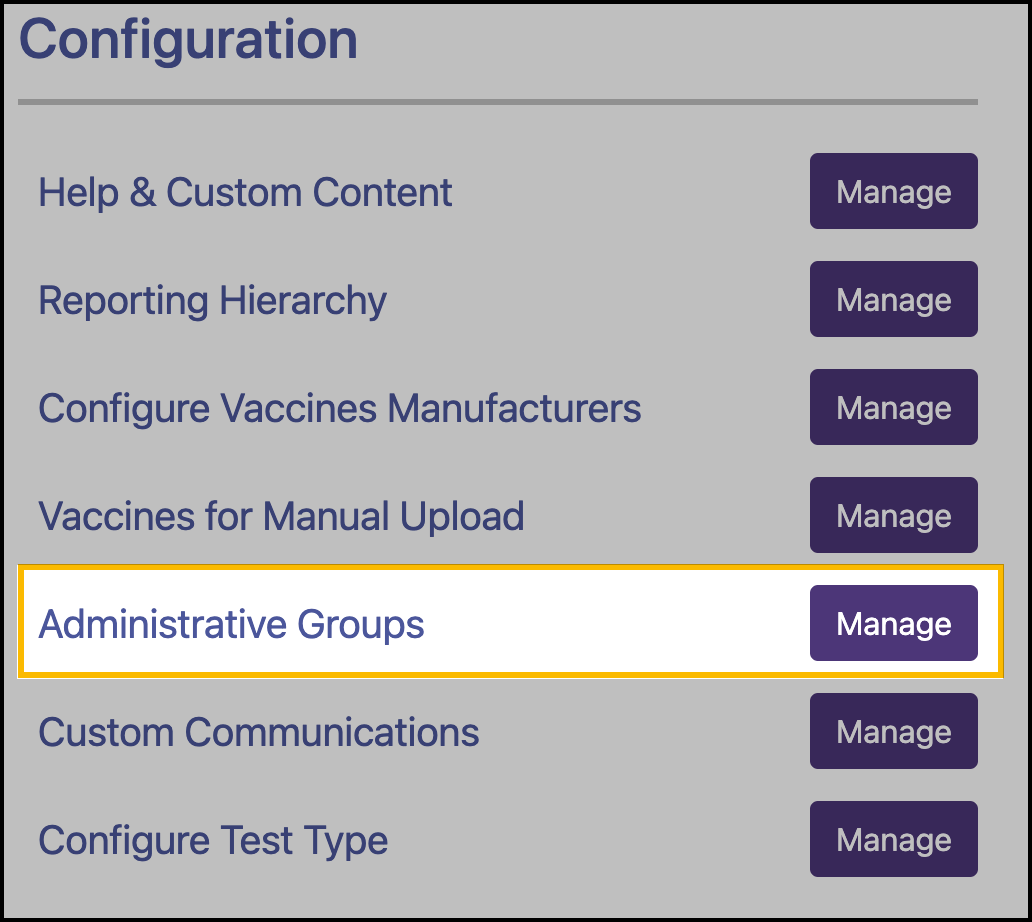The width and height of the screenshot is (1032, 922).
Task: Click Manage next to Vaccines for Manual Upload
Action: (893, 515)
